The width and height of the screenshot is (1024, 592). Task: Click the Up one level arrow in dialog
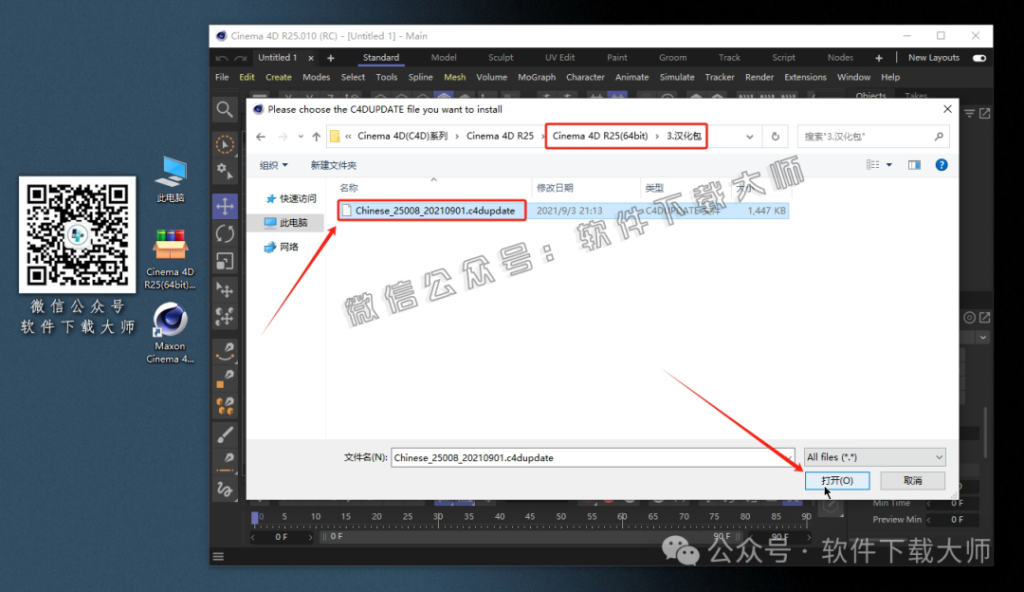pyautogui.click(x=316, y=136)
